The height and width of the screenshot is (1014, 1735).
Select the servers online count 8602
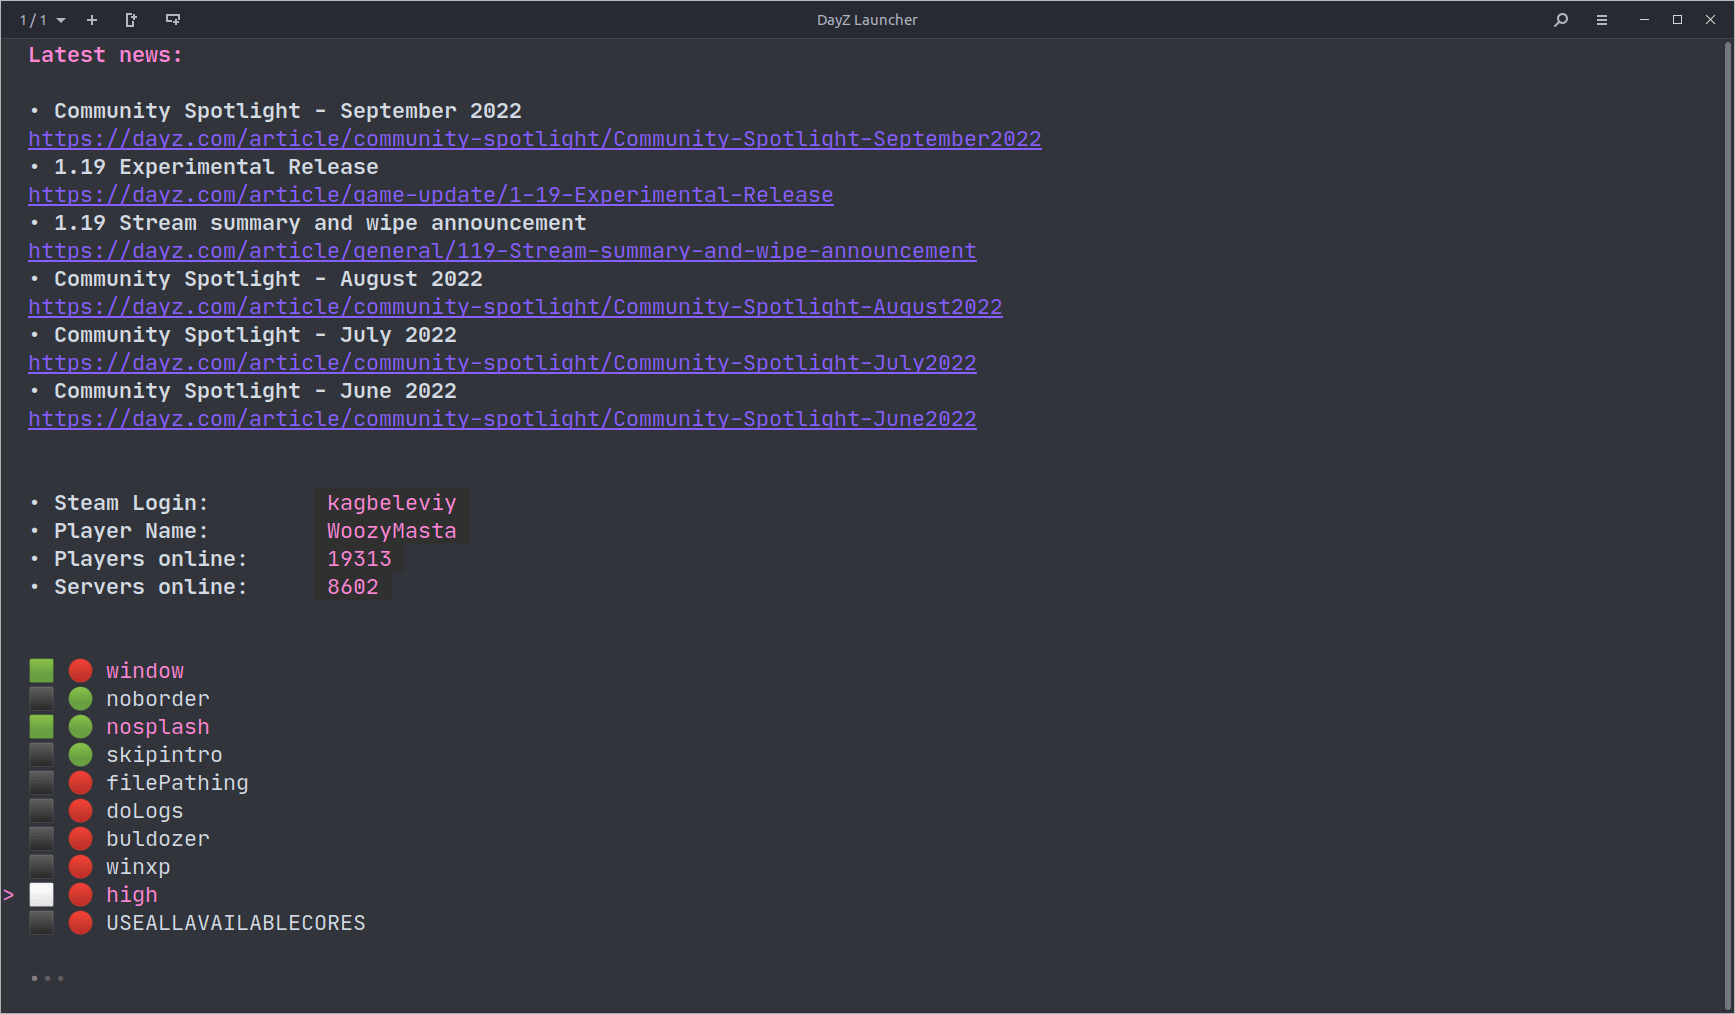pos(353,587)
